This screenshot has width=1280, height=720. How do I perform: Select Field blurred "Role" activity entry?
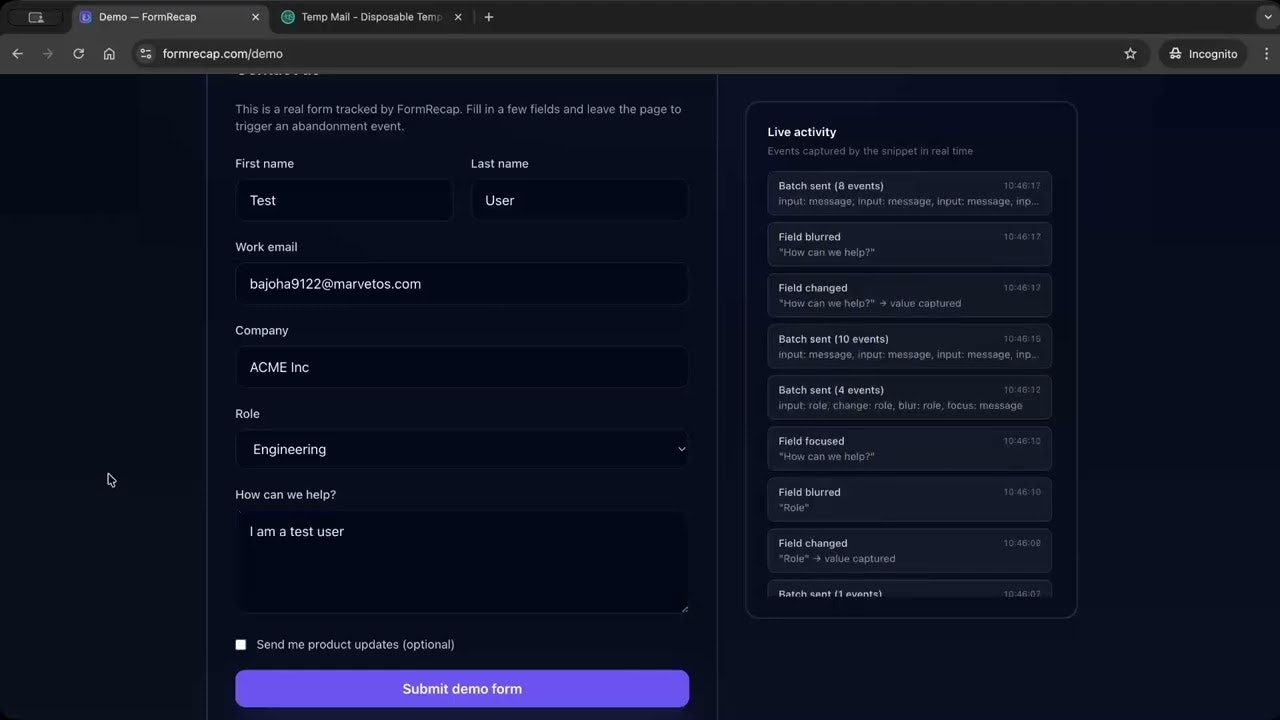(909, 499)
